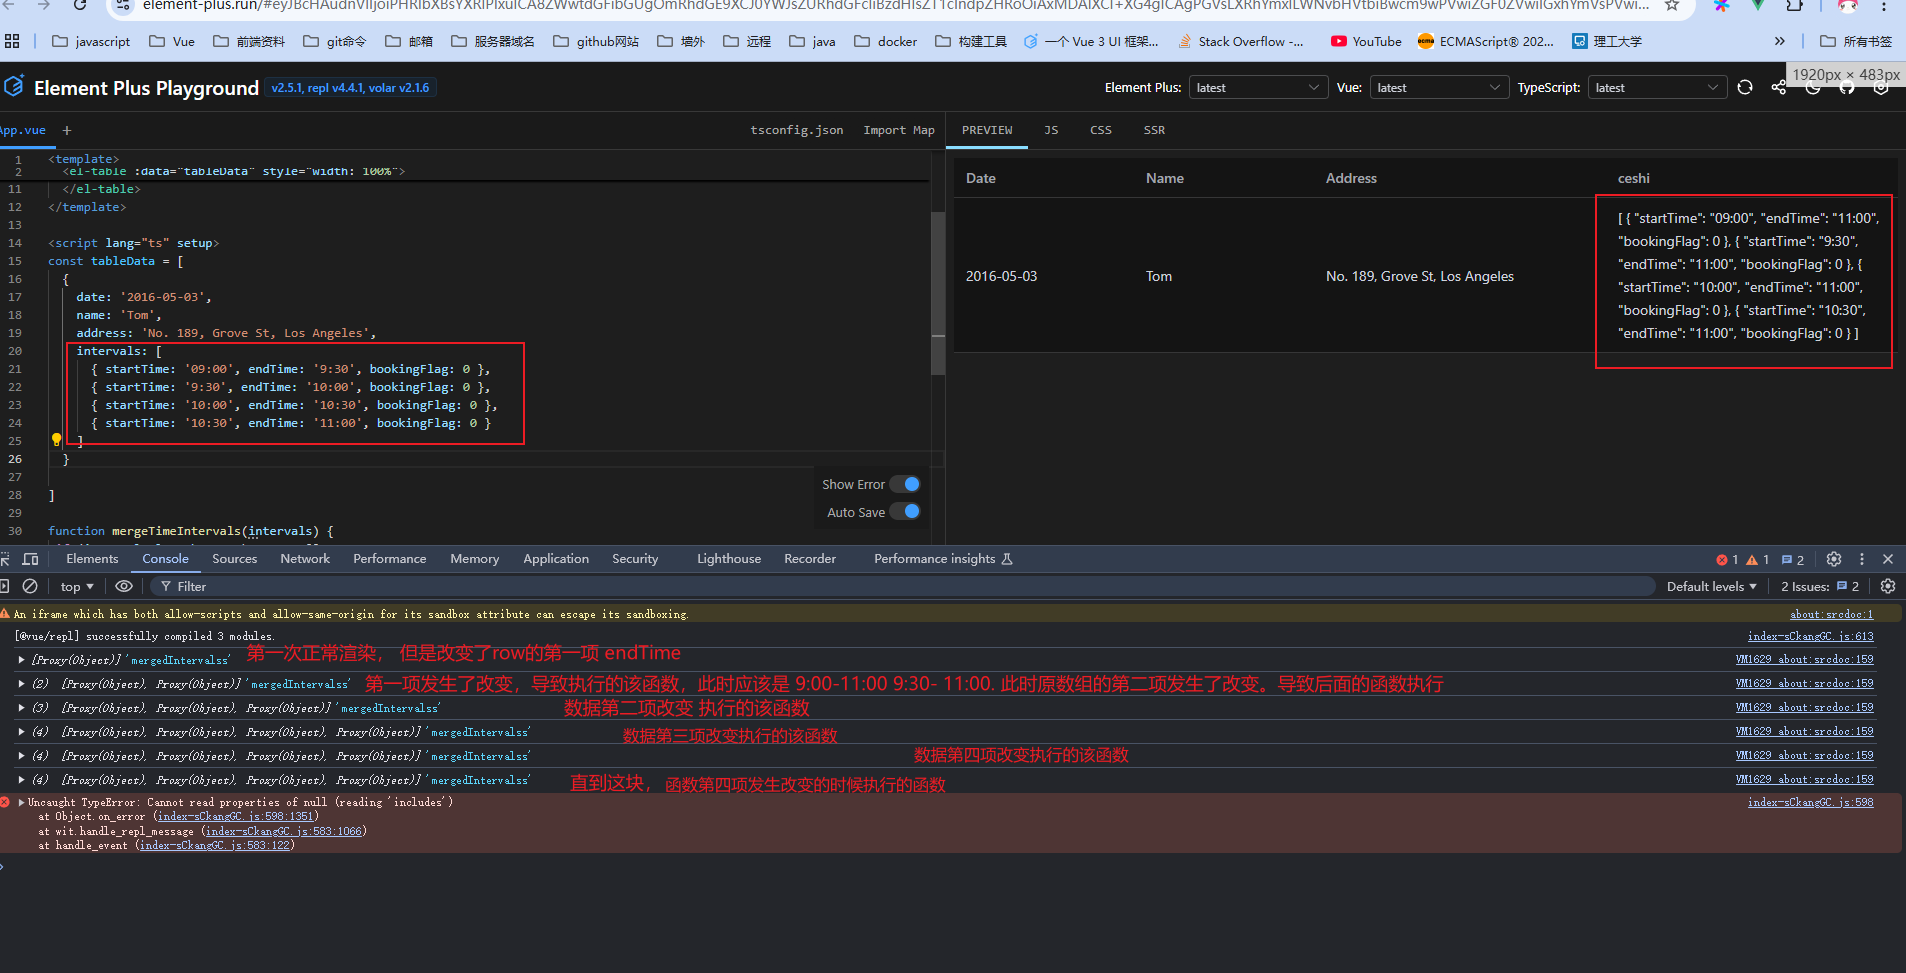
Task: Click the orange warning count icon
Action: 1752,560
